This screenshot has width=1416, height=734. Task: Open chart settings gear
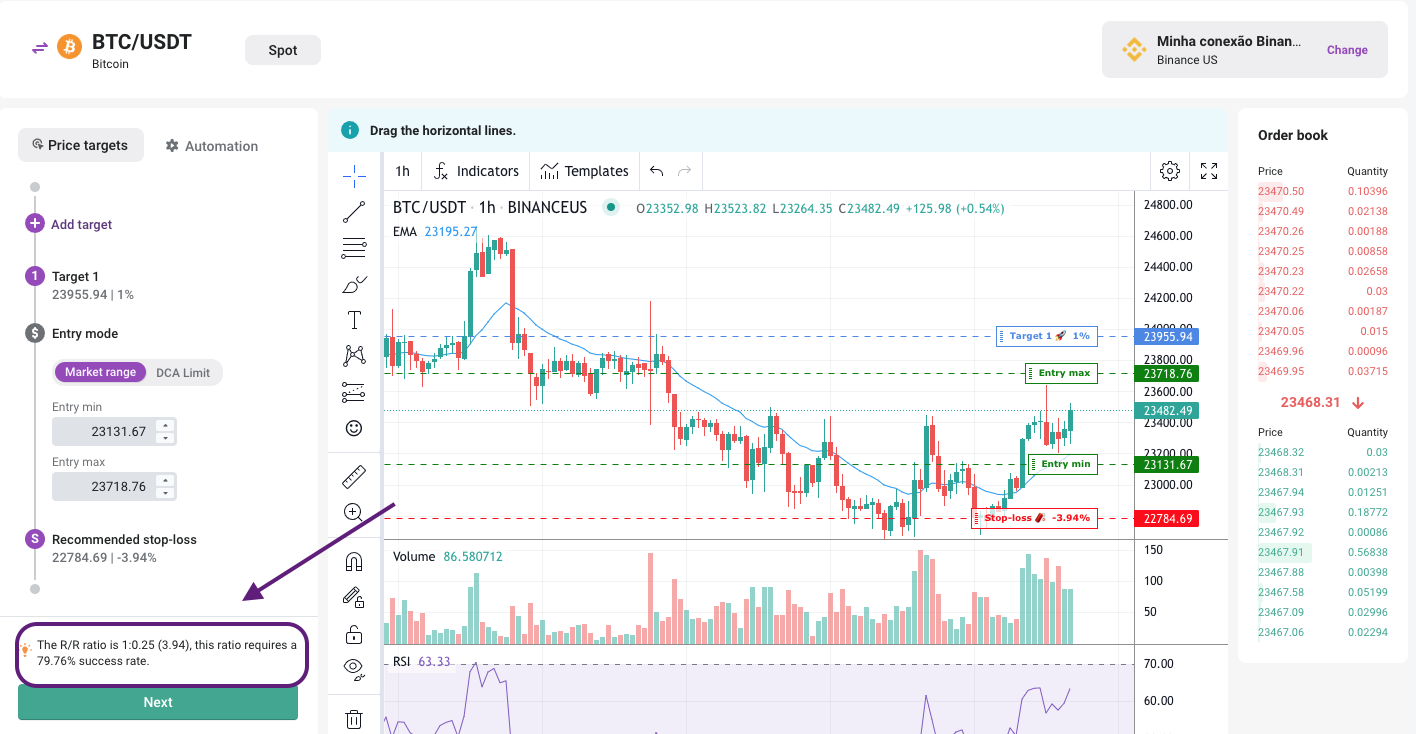coord(1169,171)
